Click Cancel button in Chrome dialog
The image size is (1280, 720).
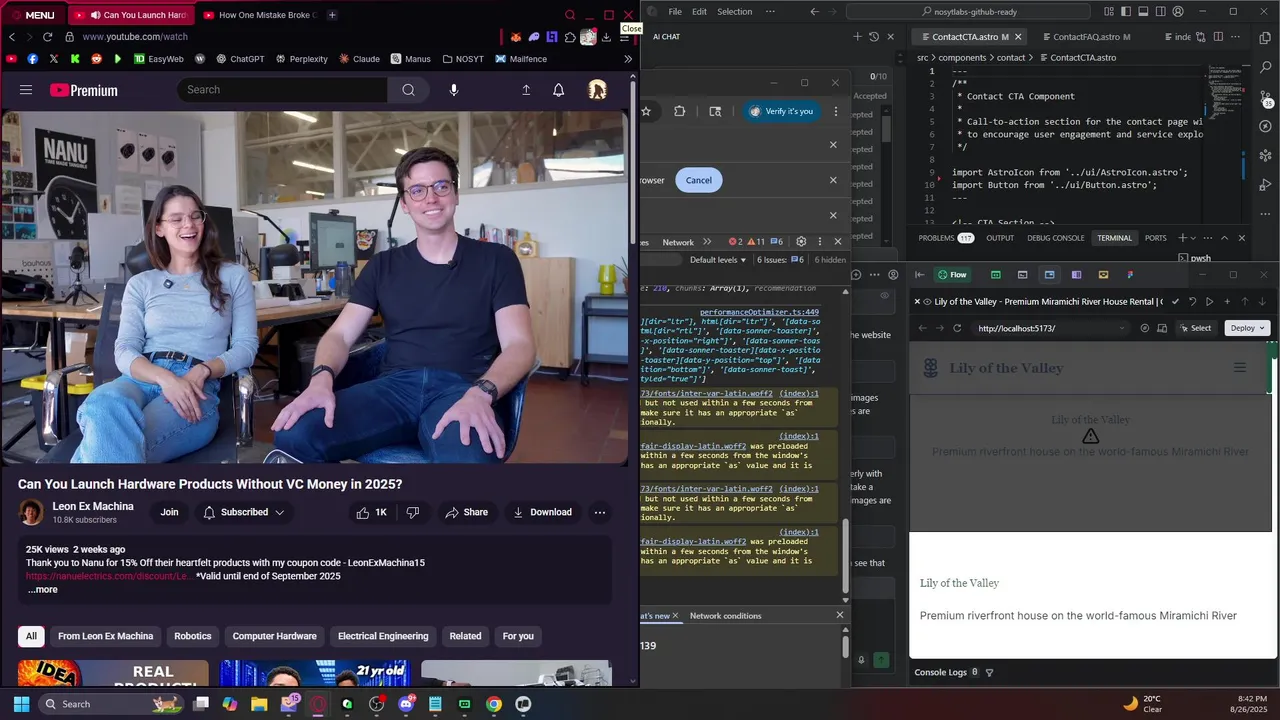(x=699, y=180)
